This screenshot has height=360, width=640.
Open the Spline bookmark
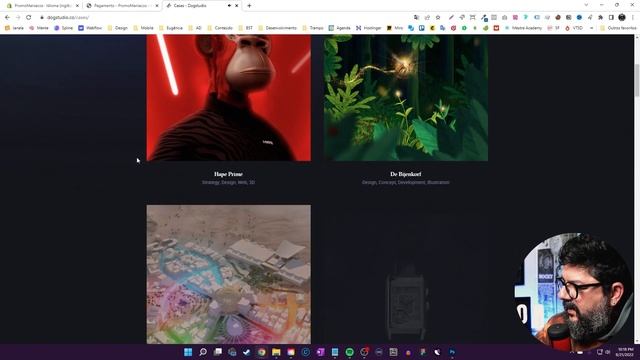pyautogui.click(x=63, y=28)
